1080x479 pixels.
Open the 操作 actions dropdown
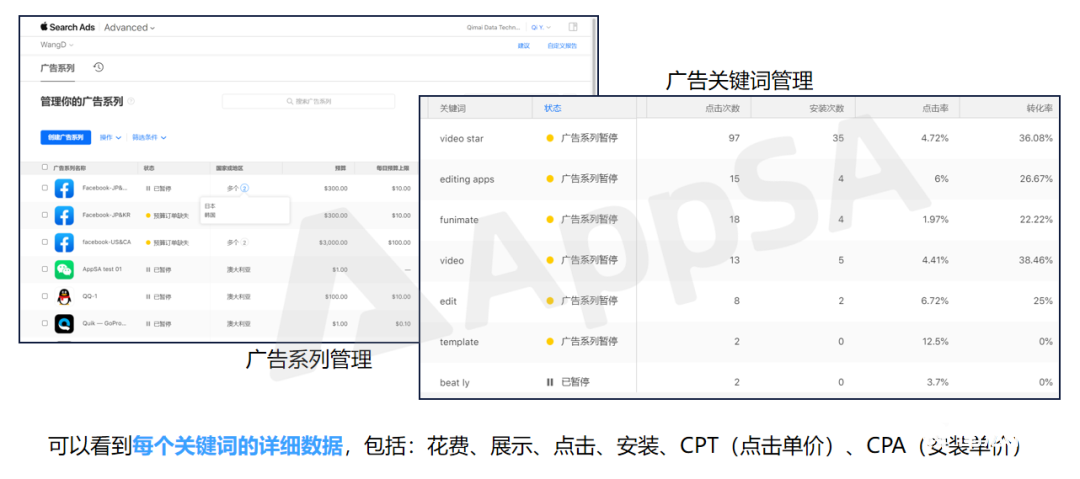click(x=110, y=137)
